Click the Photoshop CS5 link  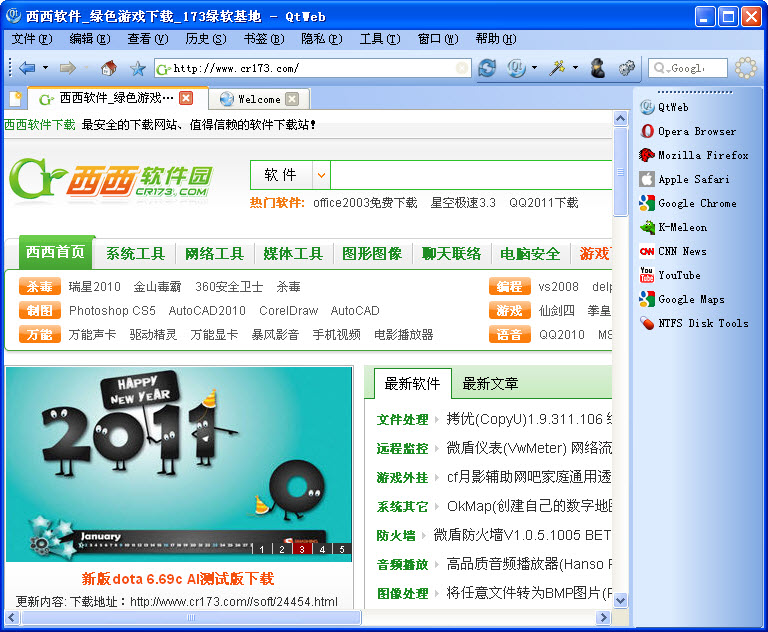(112, 311)
